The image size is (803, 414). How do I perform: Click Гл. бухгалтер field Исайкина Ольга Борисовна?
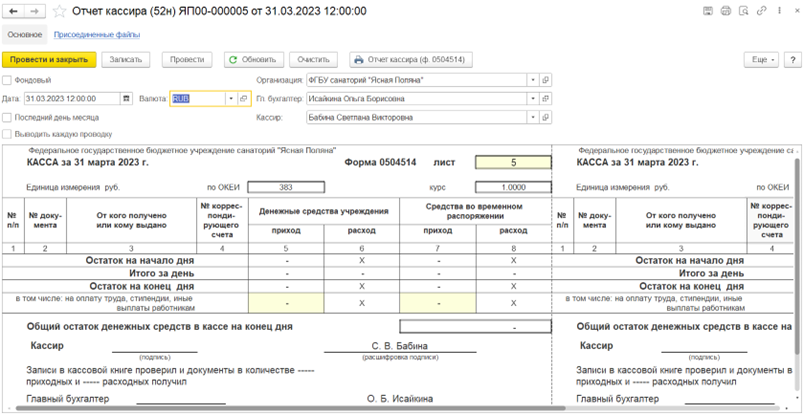416,99
